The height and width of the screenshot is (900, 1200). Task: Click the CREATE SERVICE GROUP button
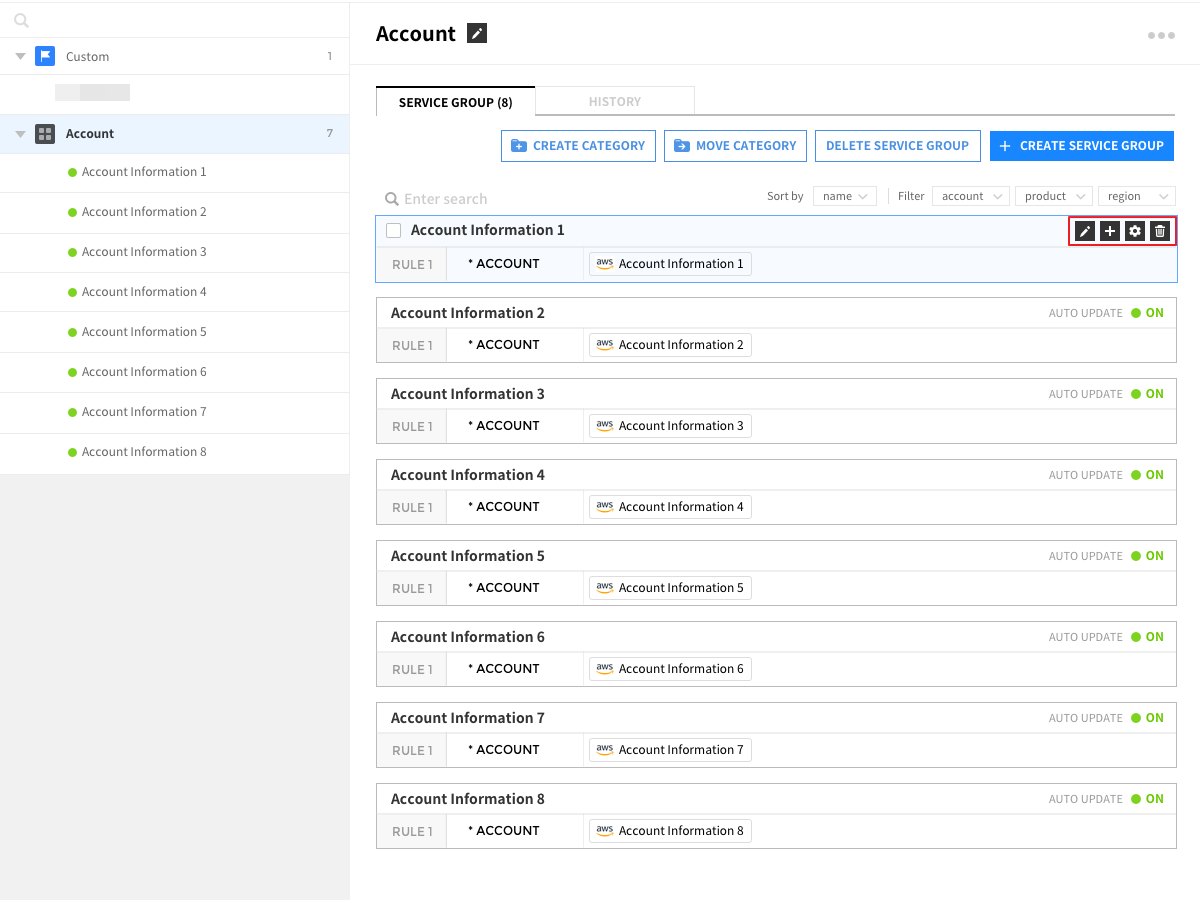(1081, 145)
